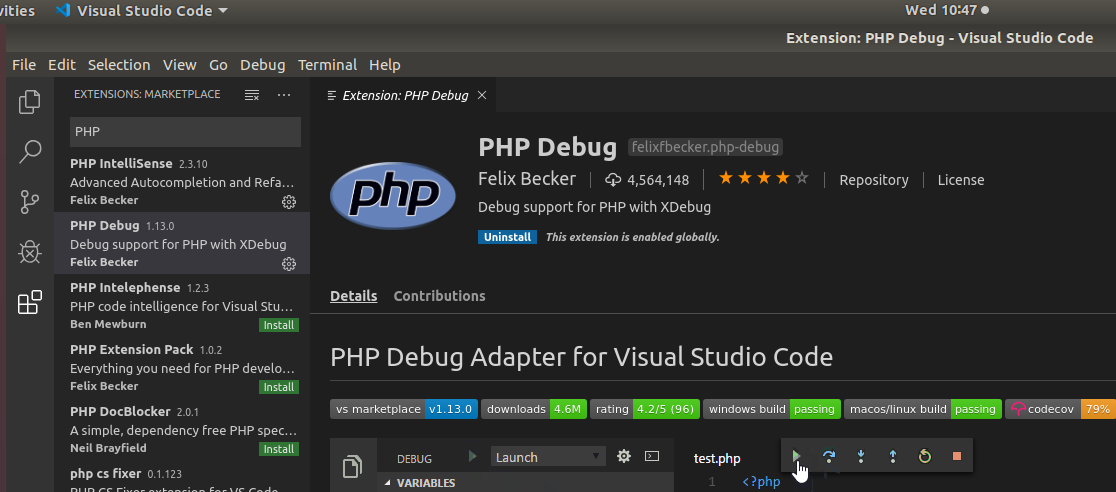Select PHP Intelephense in extension list
This screenshot has height=492, width=1116.
point(182,305)
